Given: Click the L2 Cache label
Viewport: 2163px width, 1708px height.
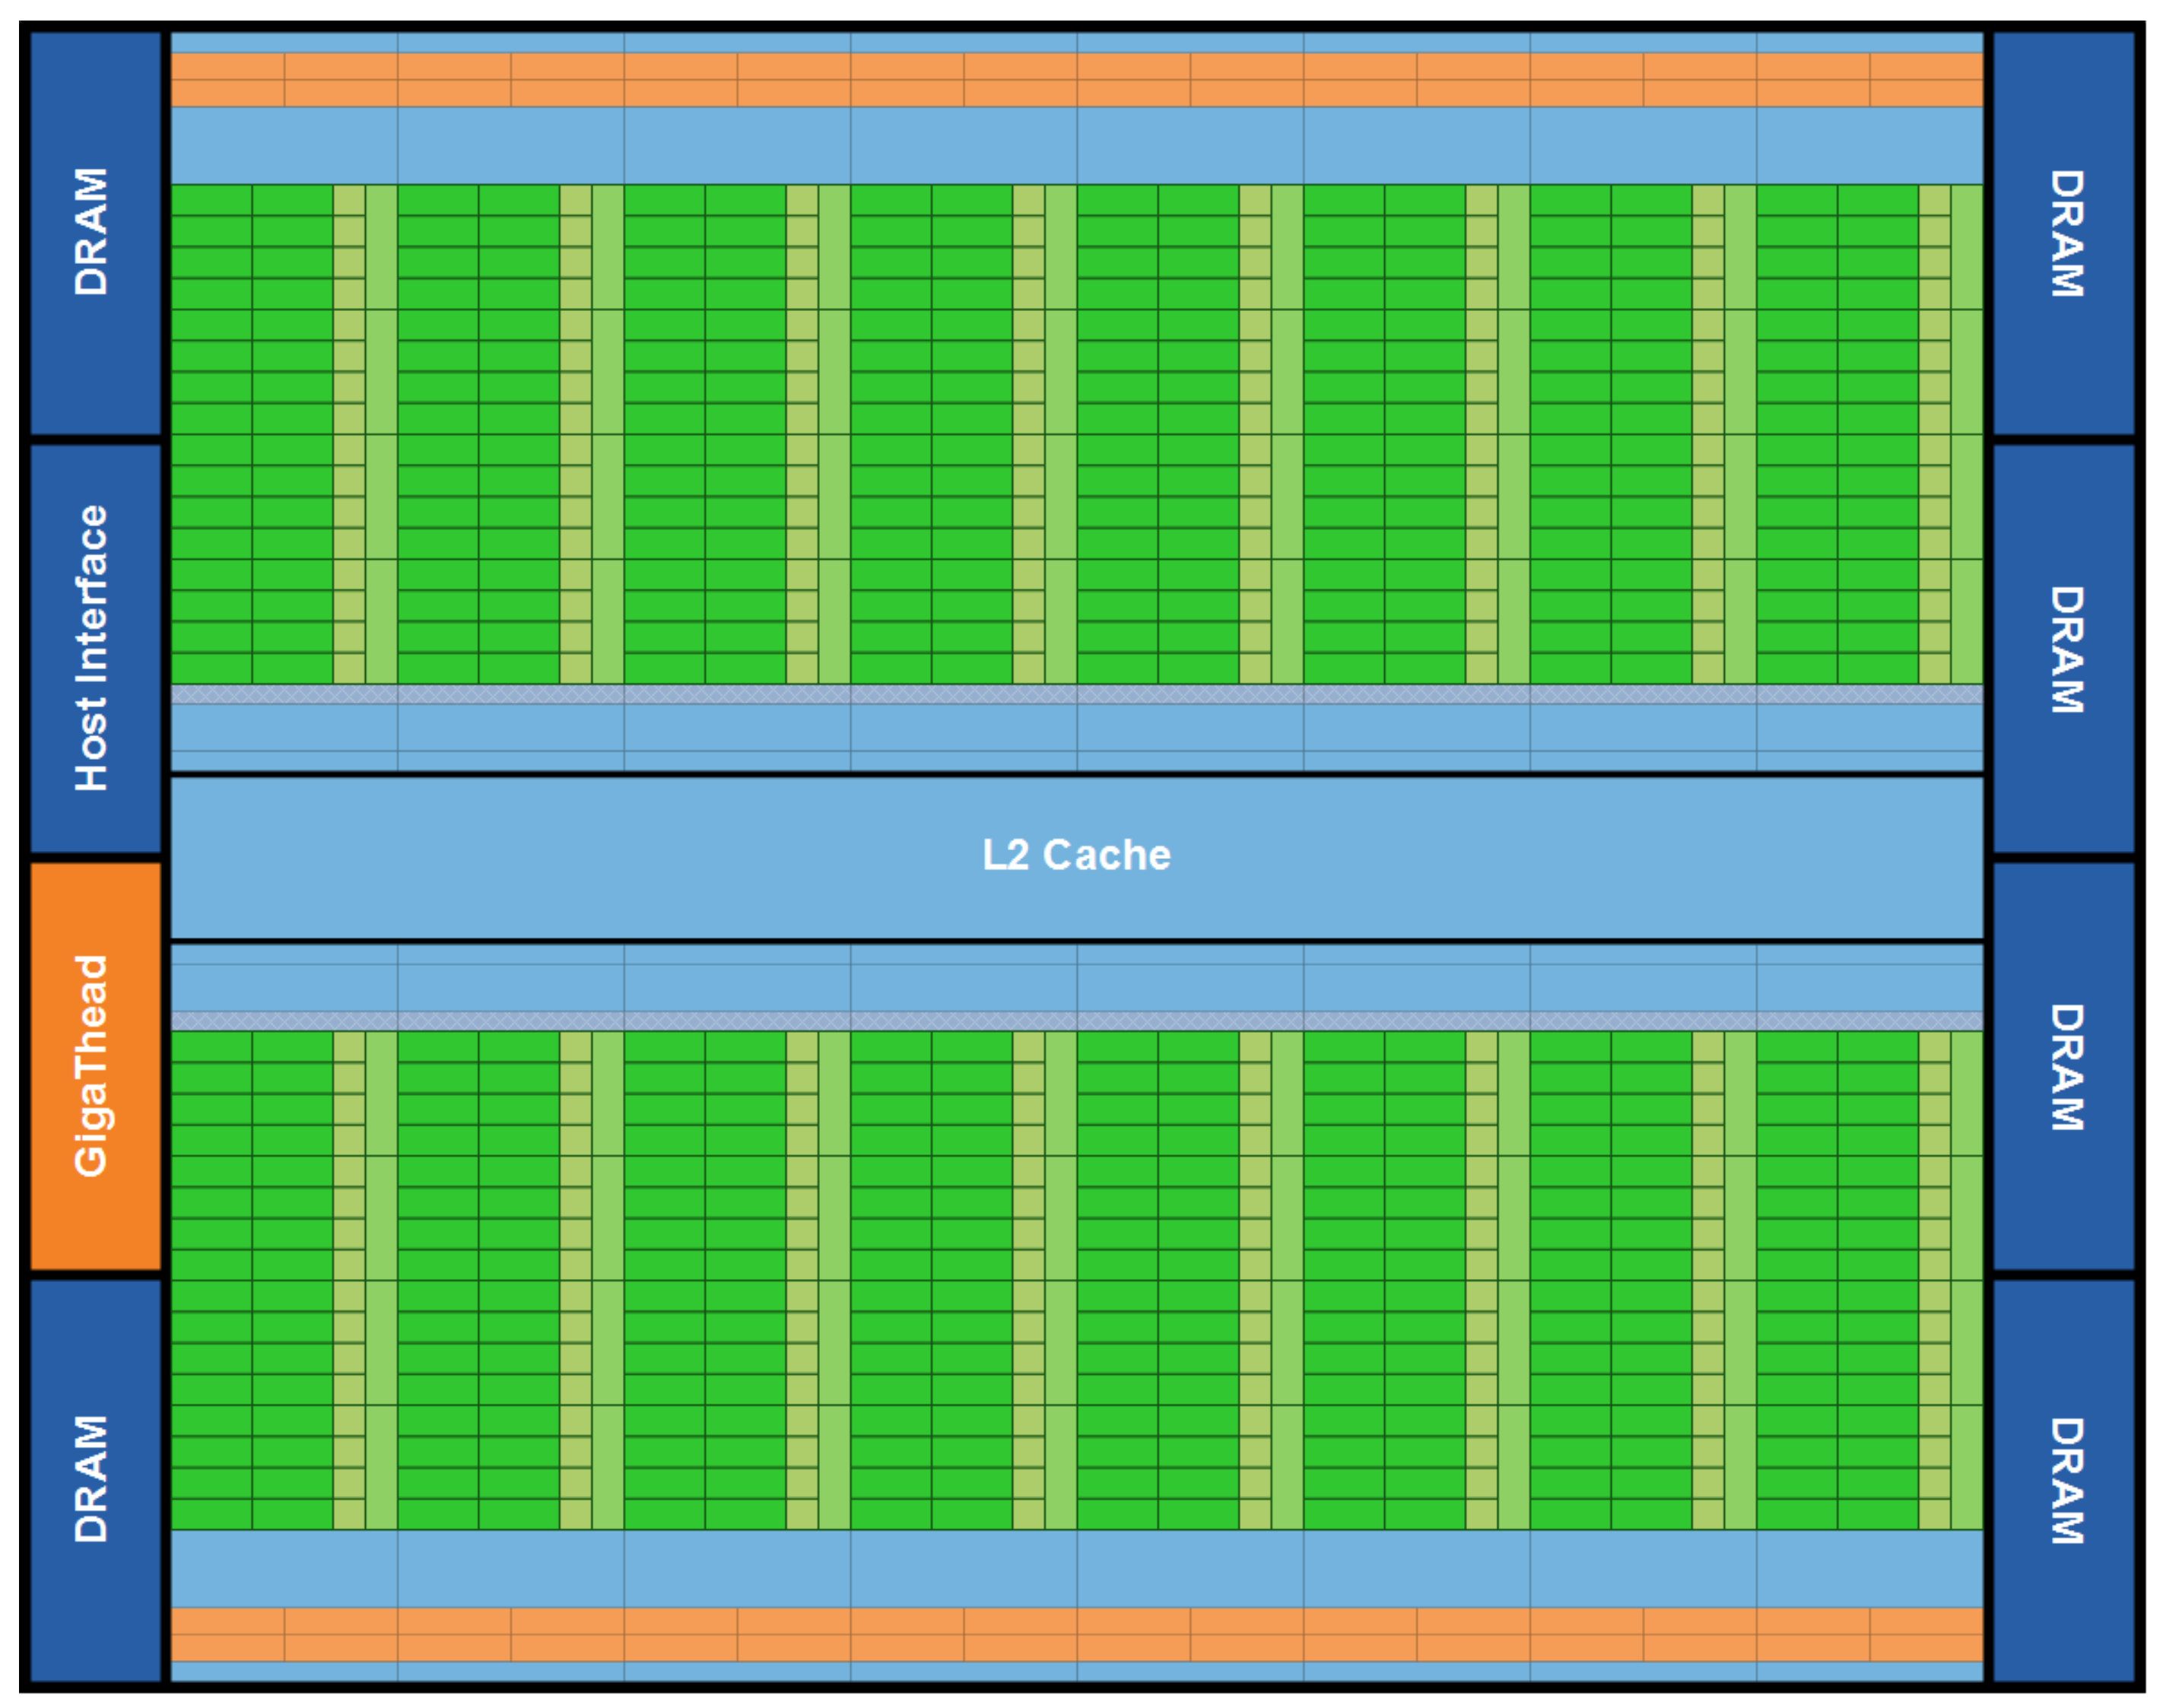Looking at the screenshot, I should pos(1076,856).
